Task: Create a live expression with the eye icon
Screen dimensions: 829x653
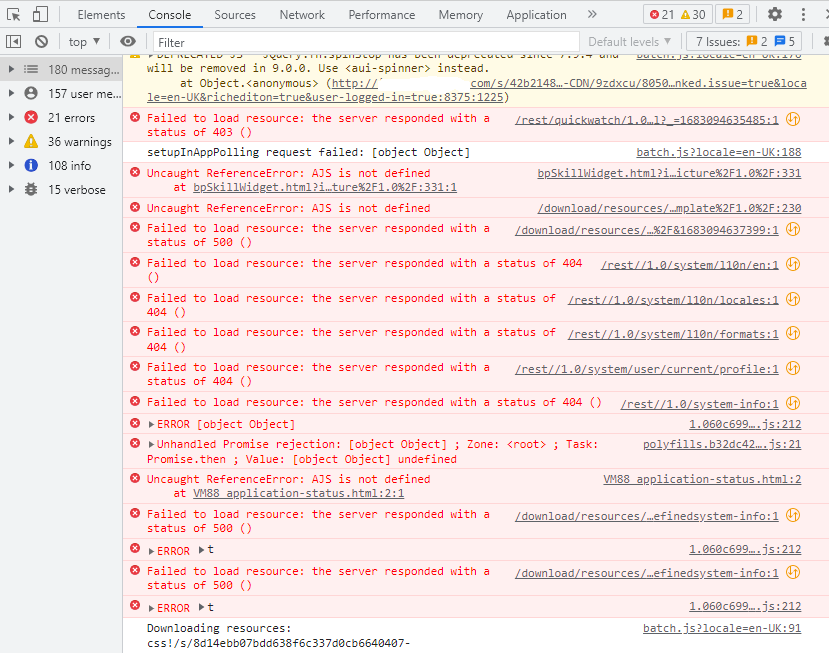Action: (x=122, y=41)
